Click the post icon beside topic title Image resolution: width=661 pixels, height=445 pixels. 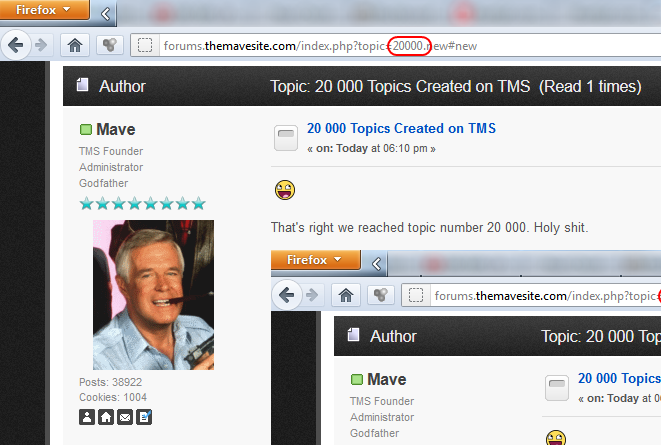286,138
